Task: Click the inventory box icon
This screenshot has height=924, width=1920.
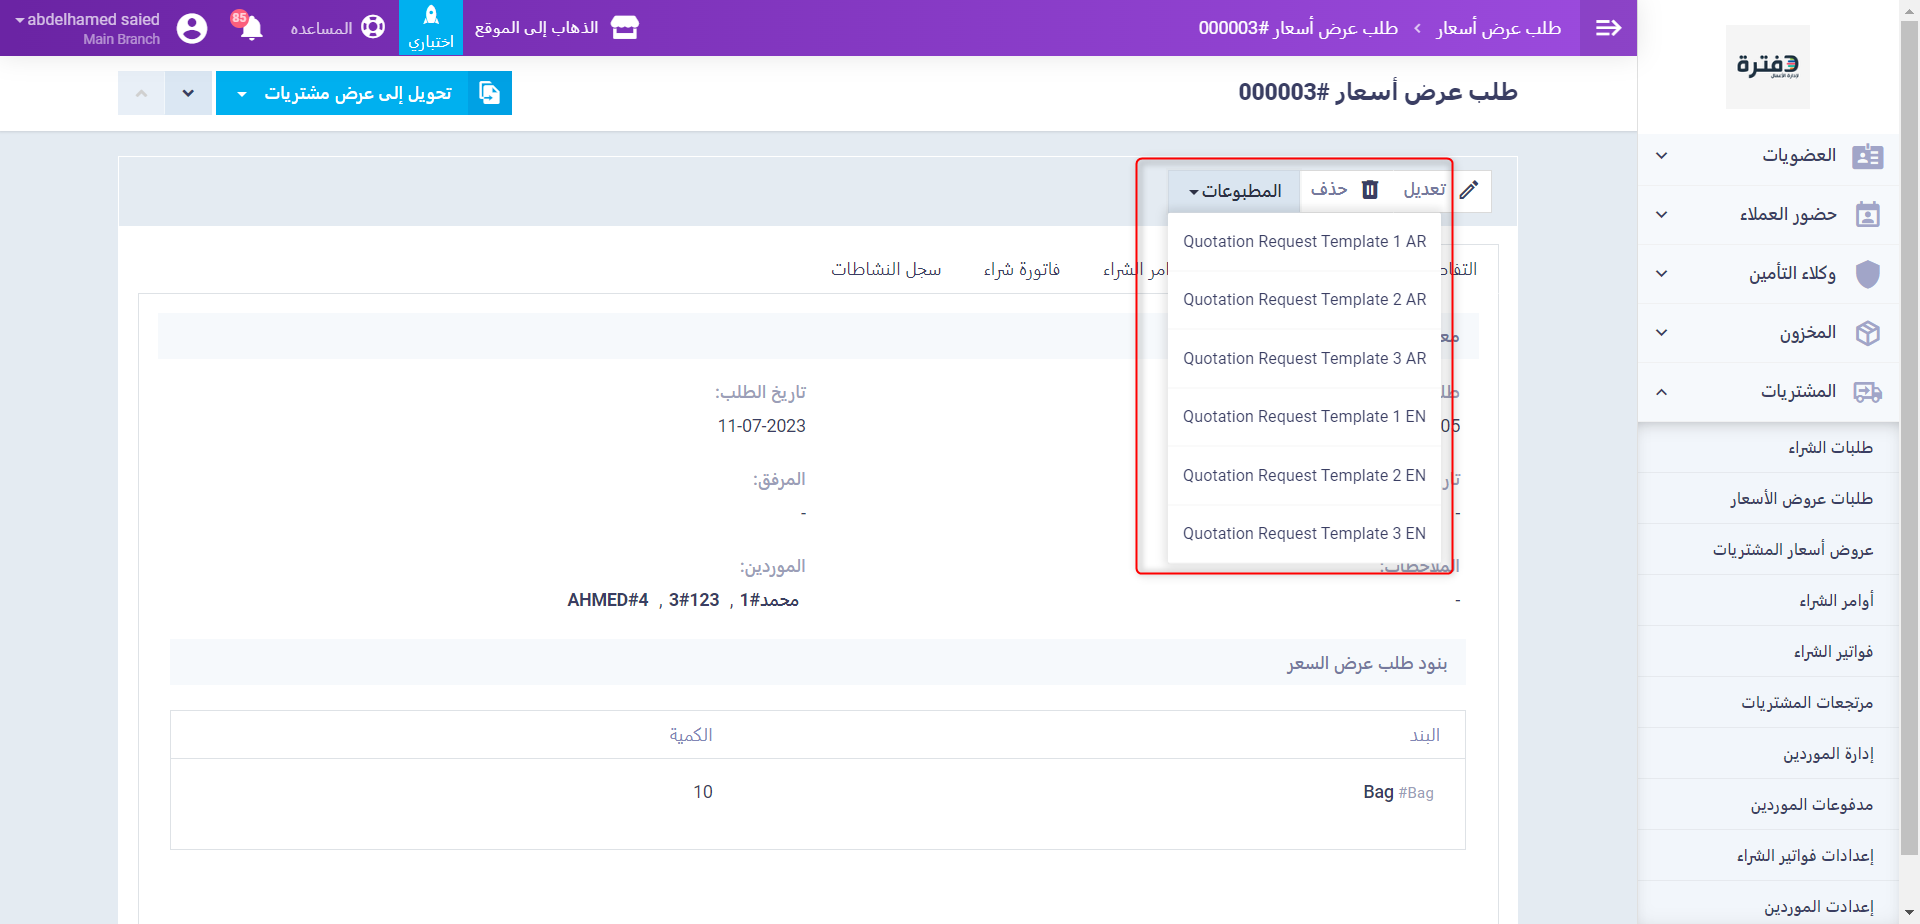Action: pyautogui.click(x=1867, y=333)
